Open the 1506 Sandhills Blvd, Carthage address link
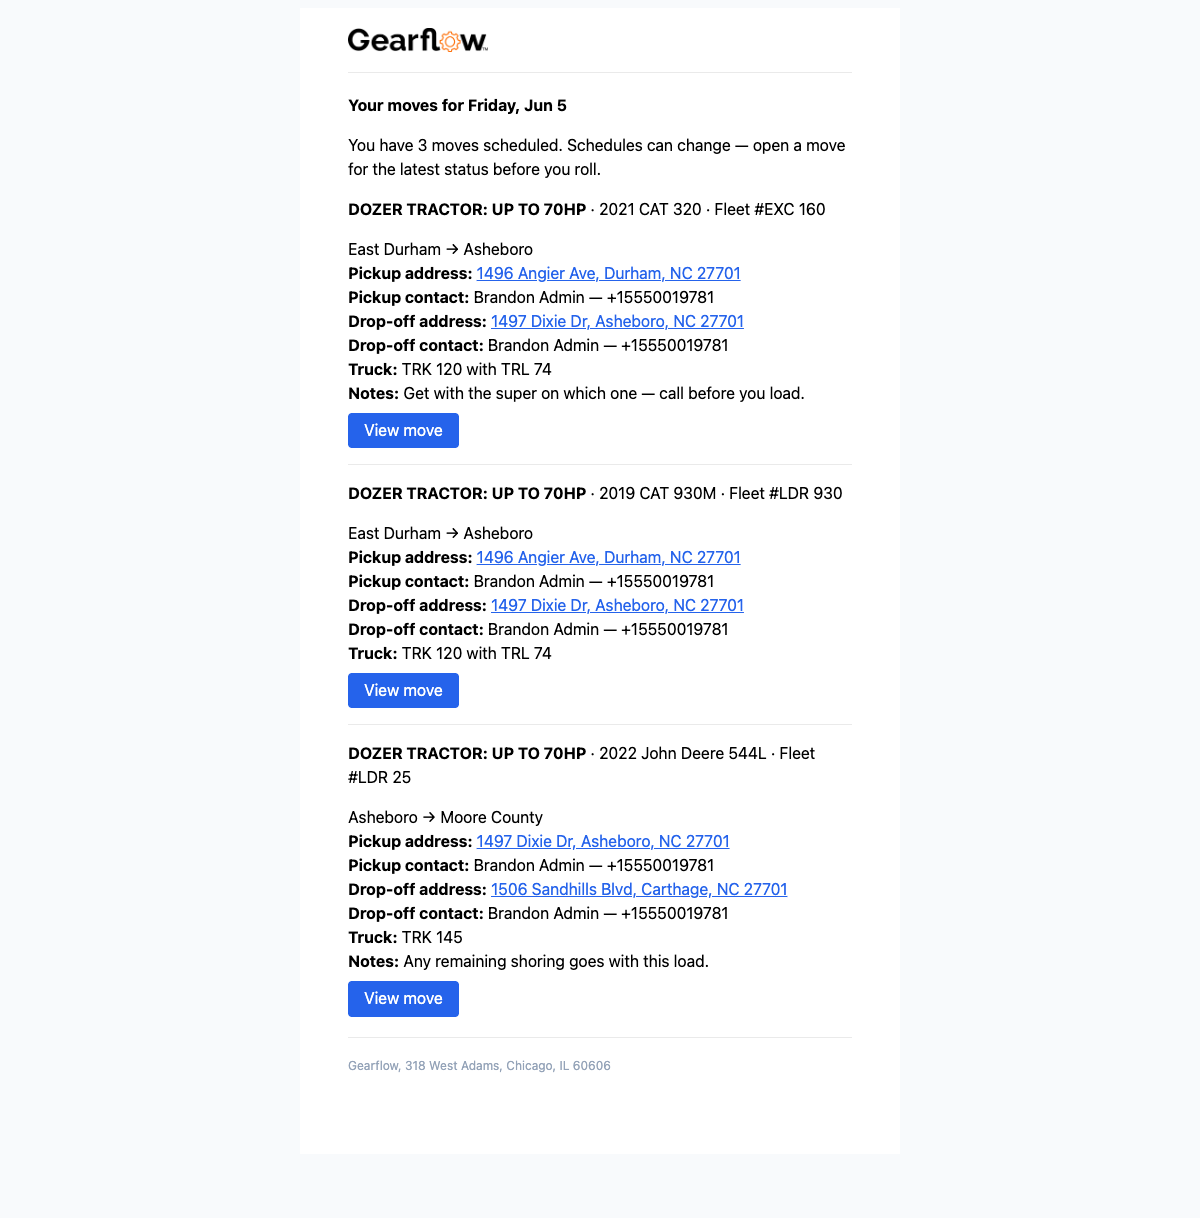Screen dimensions: 1200x1218 pos(639,889)
